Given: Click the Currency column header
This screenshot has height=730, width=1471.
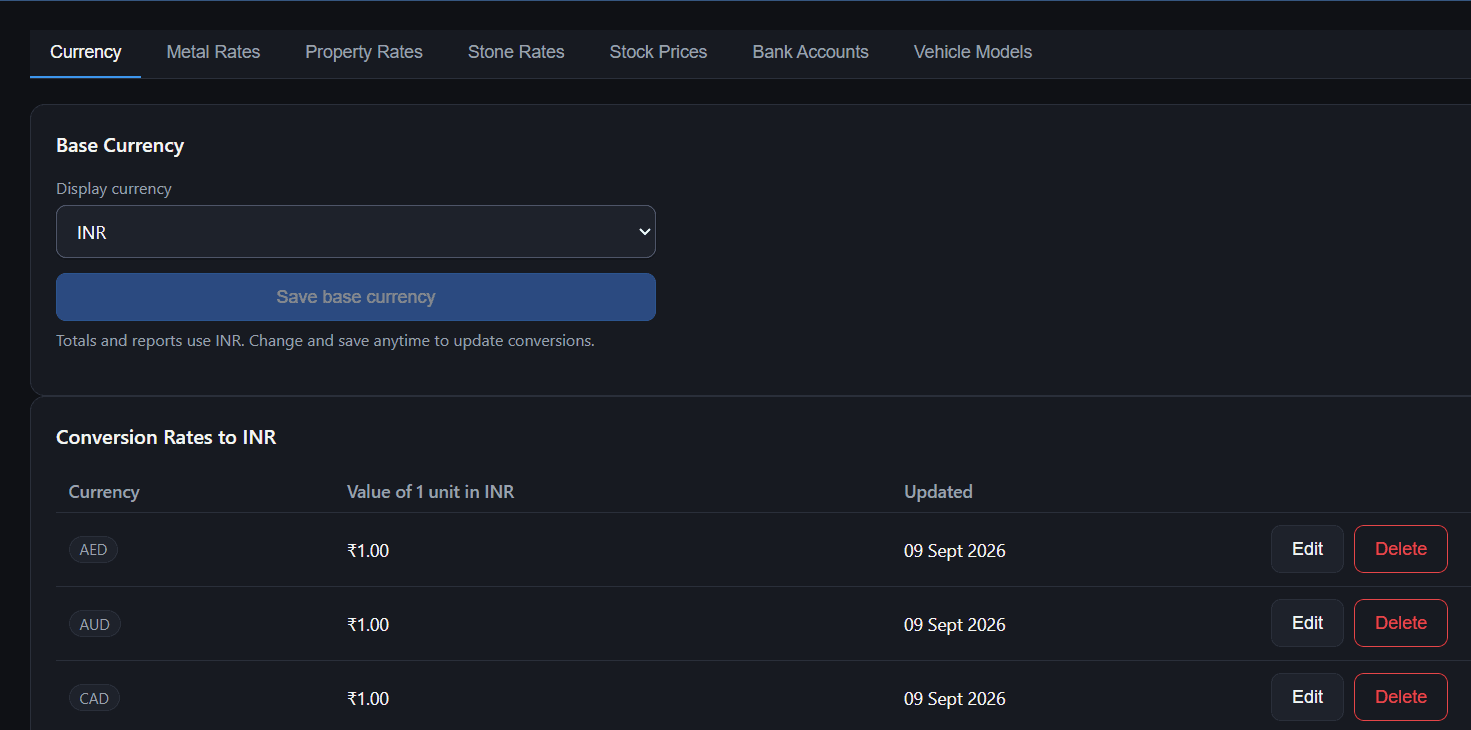Looking at the screenshot, I should click(104, 492).
